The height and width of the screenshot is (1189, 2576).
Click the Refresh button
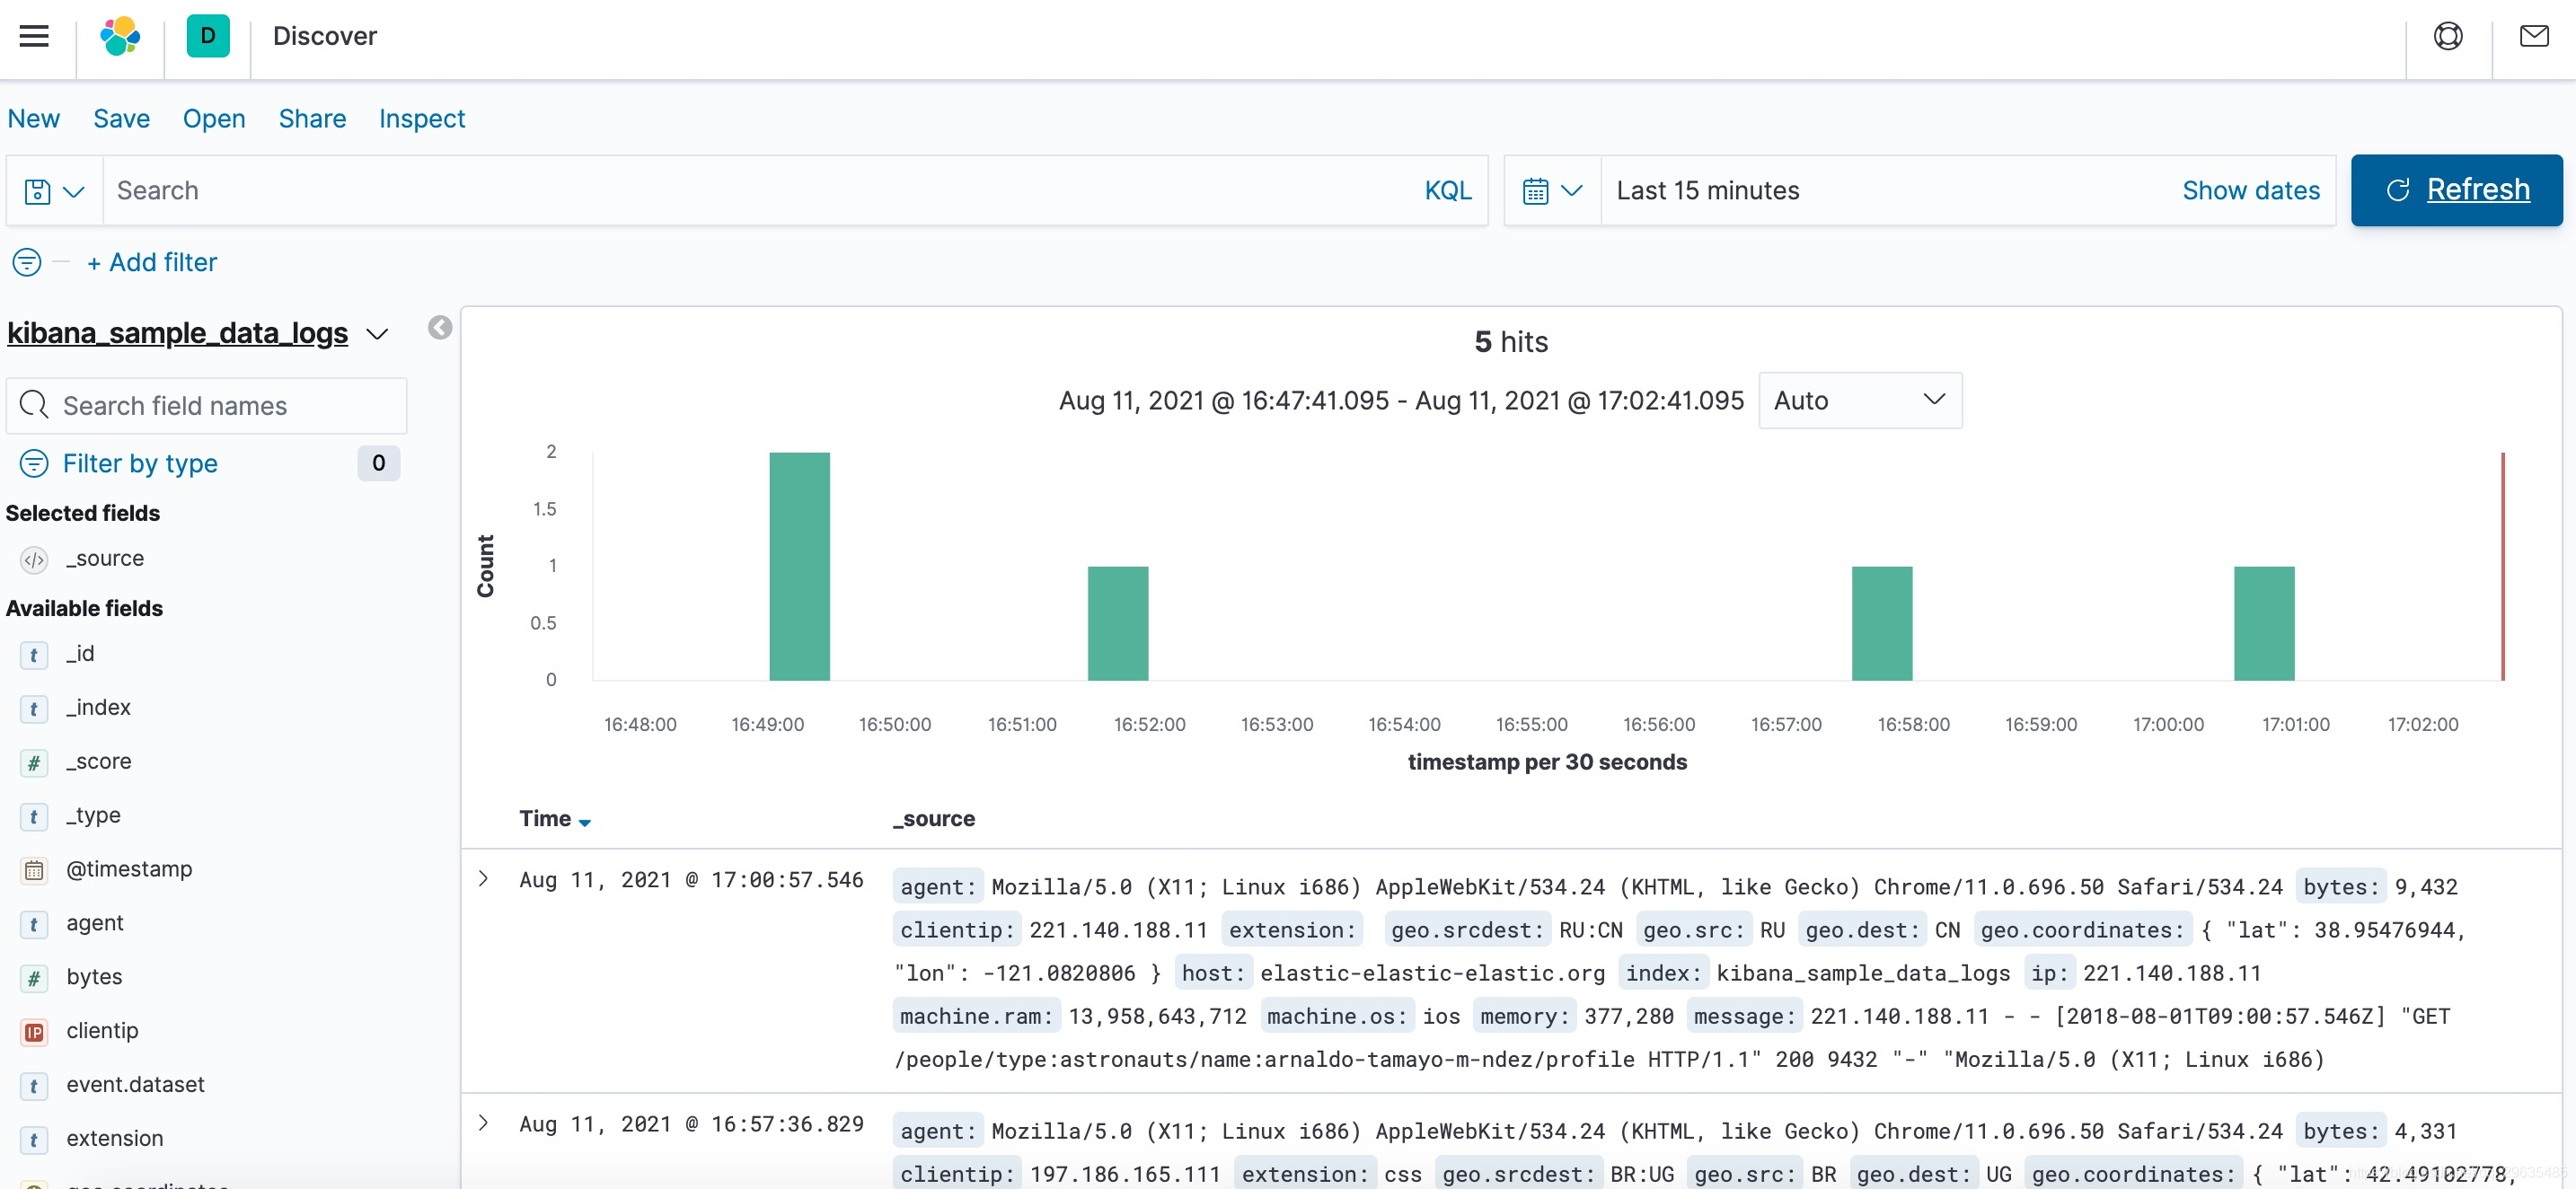coord(2456,190)
